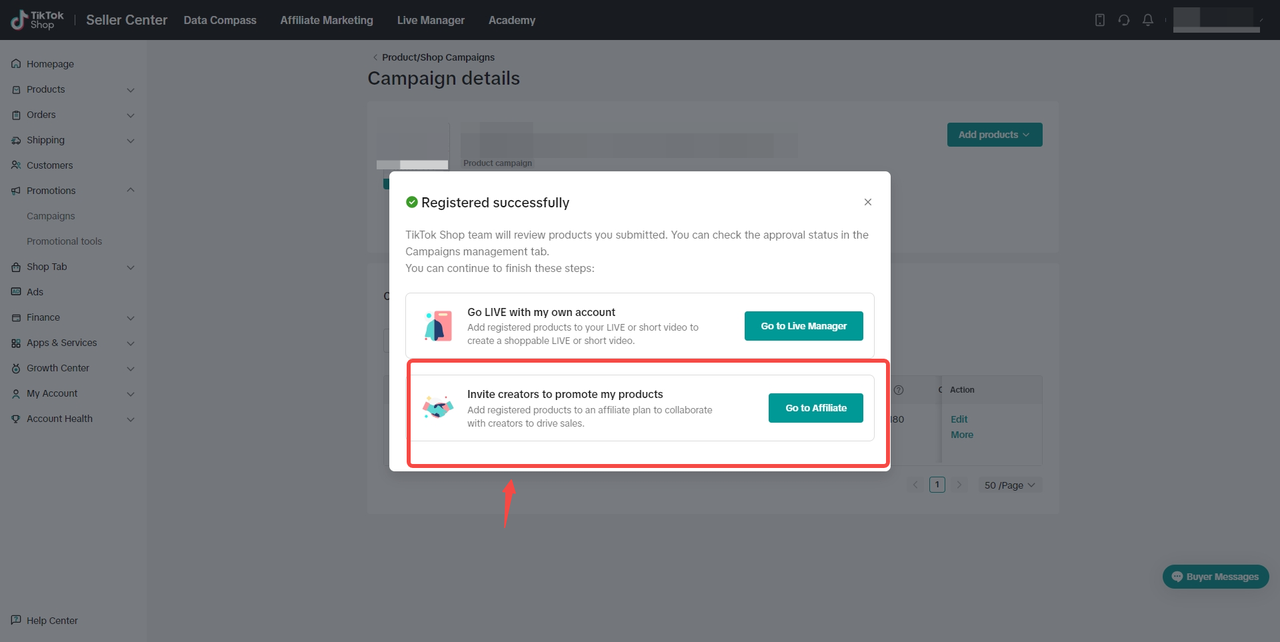Open the Help Center
Image resolution: width=1280 pixels, height=642 pixels.
point(51,620)
